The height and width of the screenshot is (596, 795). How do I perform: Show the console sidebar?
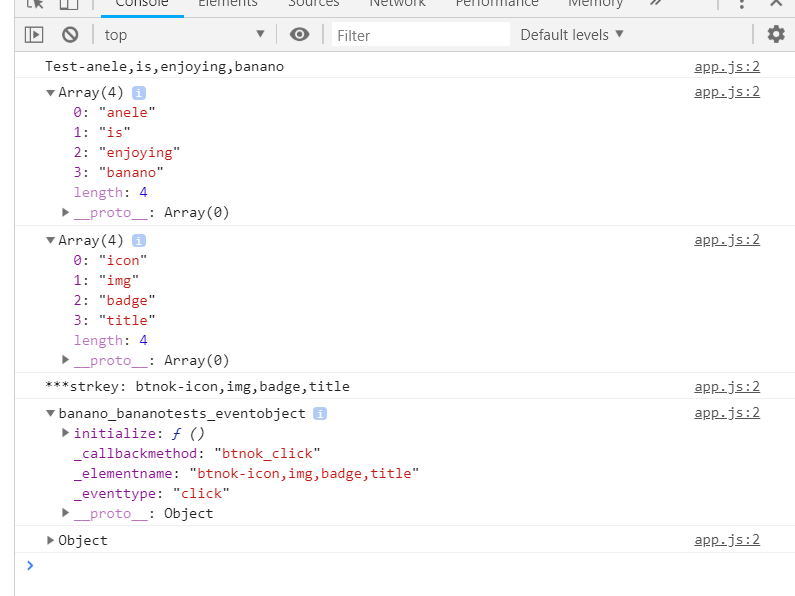pos(34,35)
